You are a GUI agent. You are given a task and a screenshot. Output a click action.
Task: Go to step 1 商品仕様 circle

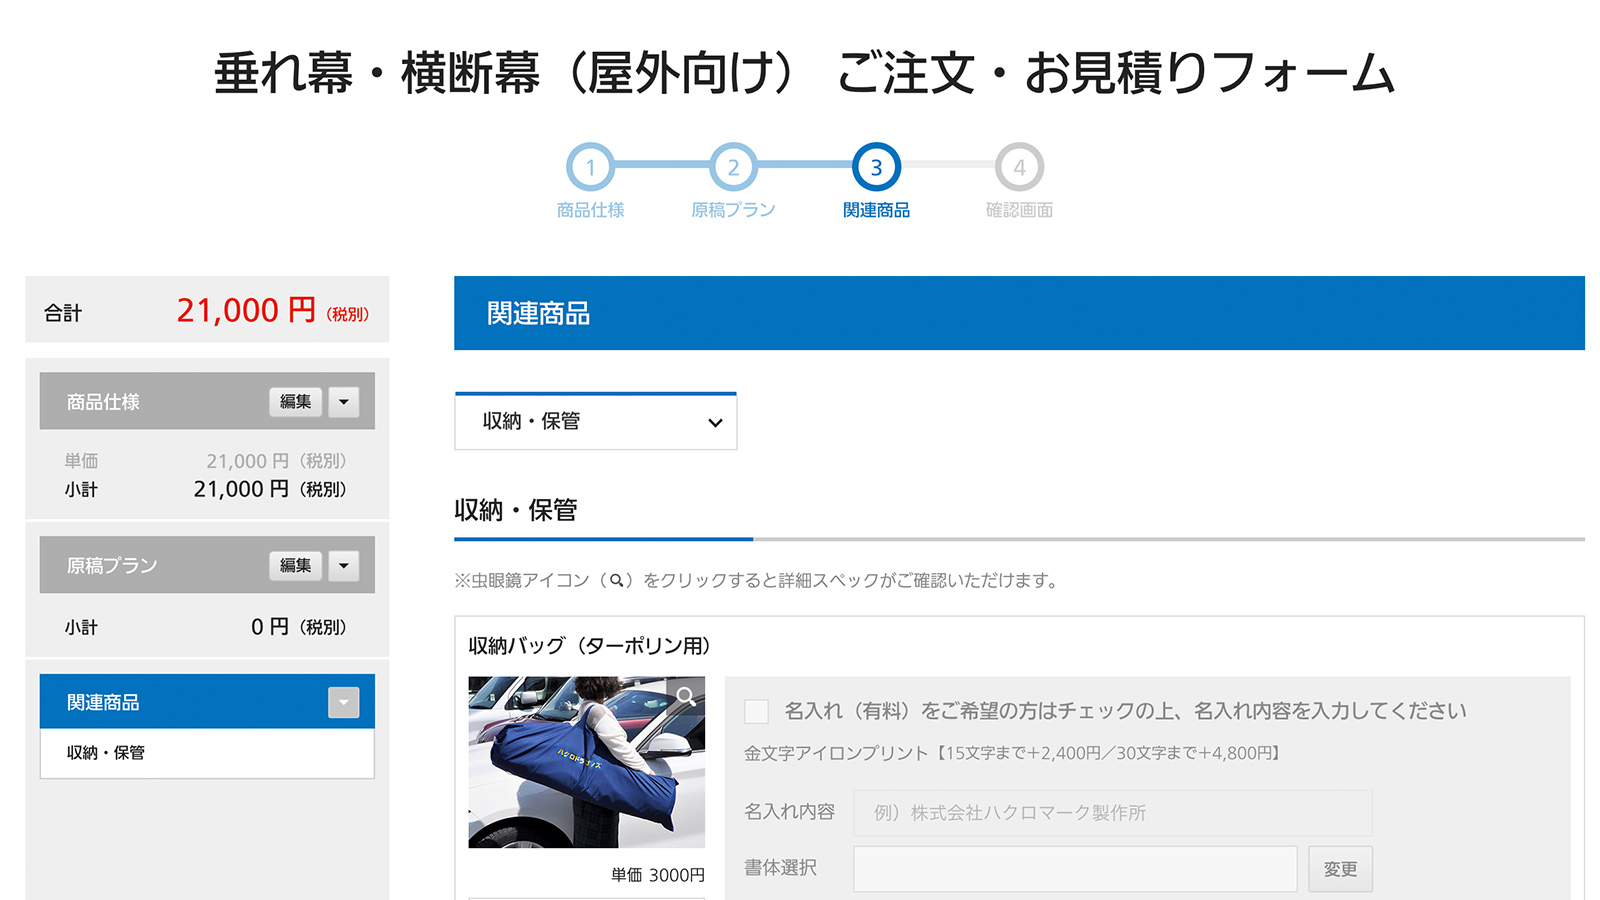tap(590, 167)
